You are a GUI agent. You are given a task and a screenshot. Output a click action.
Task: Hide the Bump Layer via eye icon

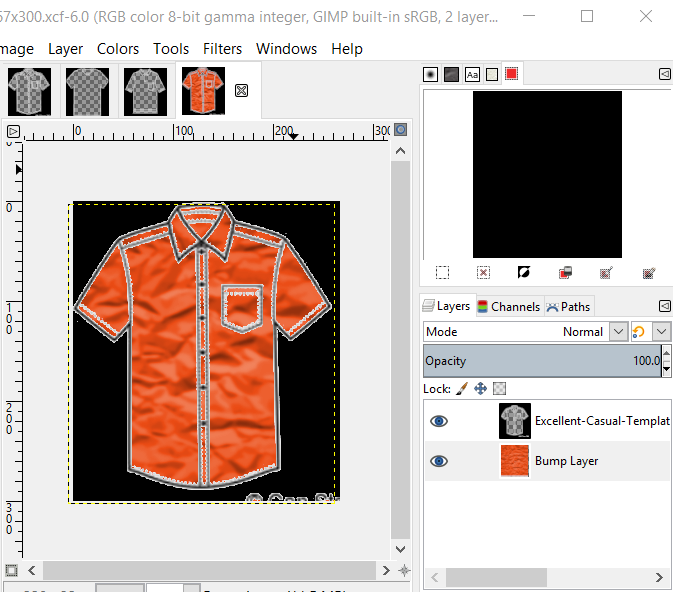438,461
